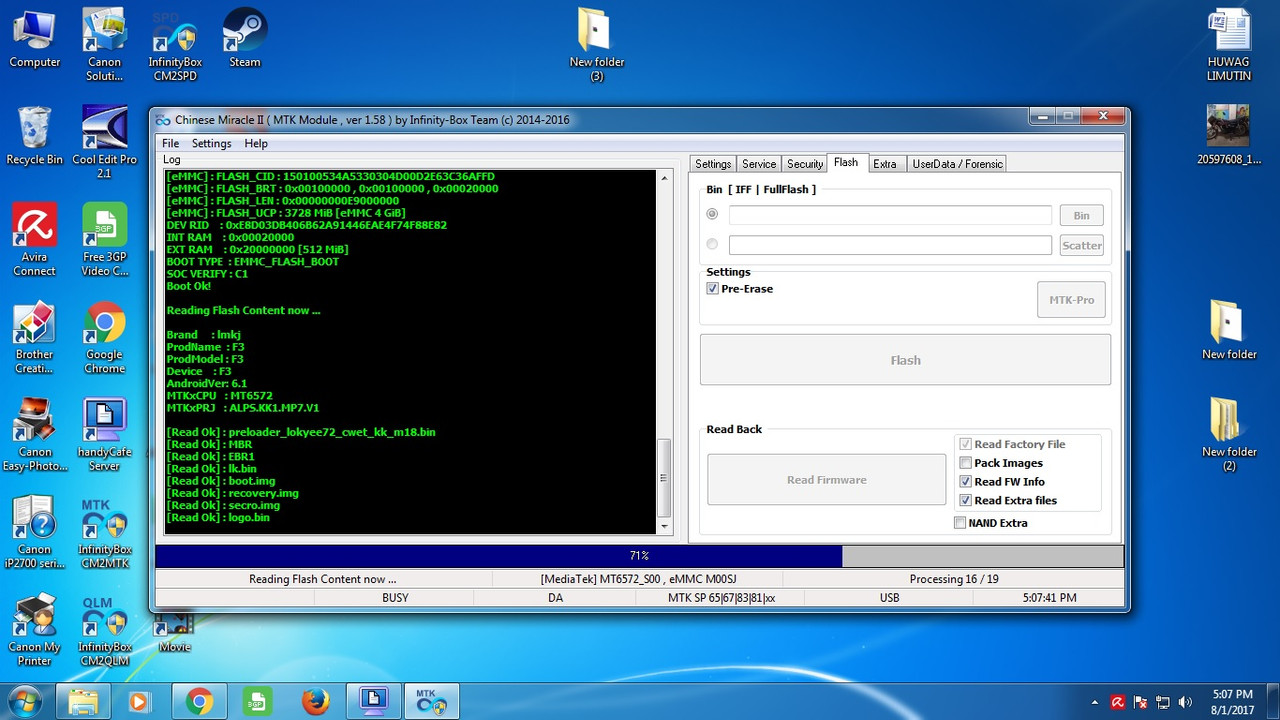This screenshot has width=1280, height=720.
Task: Open the volume control in the tray
Action: tap(1186, 702)
